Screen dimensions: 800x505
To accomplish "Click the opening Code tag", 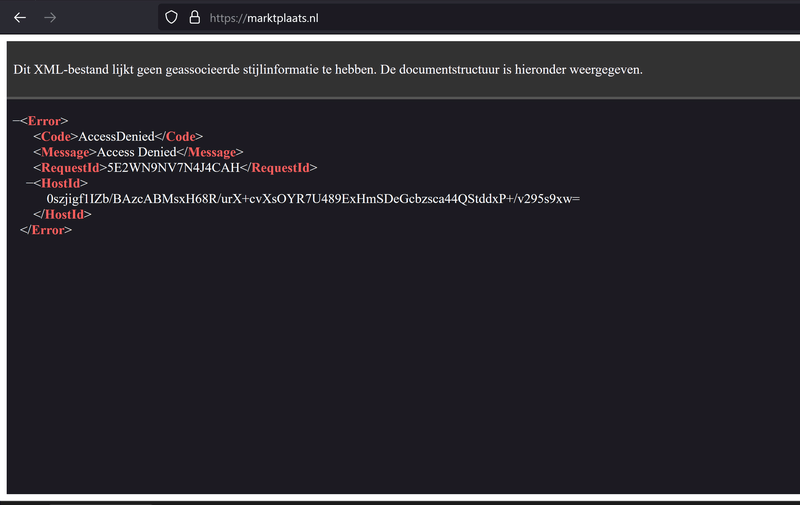I will click(x=56, y=136).
